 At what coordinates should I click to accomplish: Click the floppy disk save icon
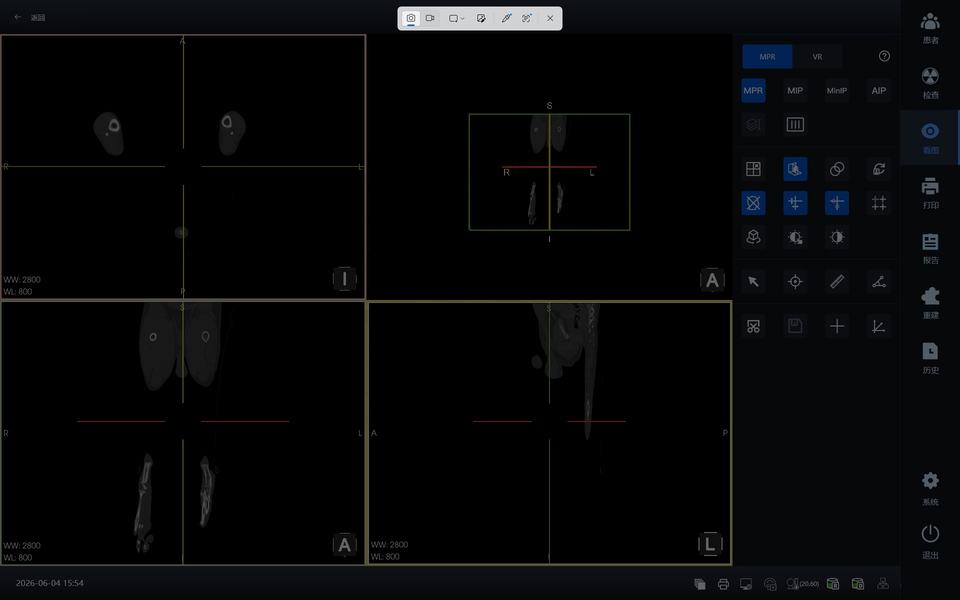click(795, 326)
